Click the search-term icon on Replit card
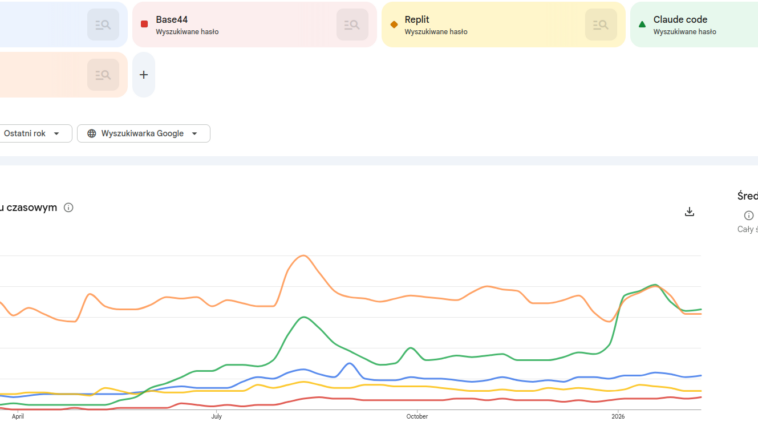 point(601,24)
